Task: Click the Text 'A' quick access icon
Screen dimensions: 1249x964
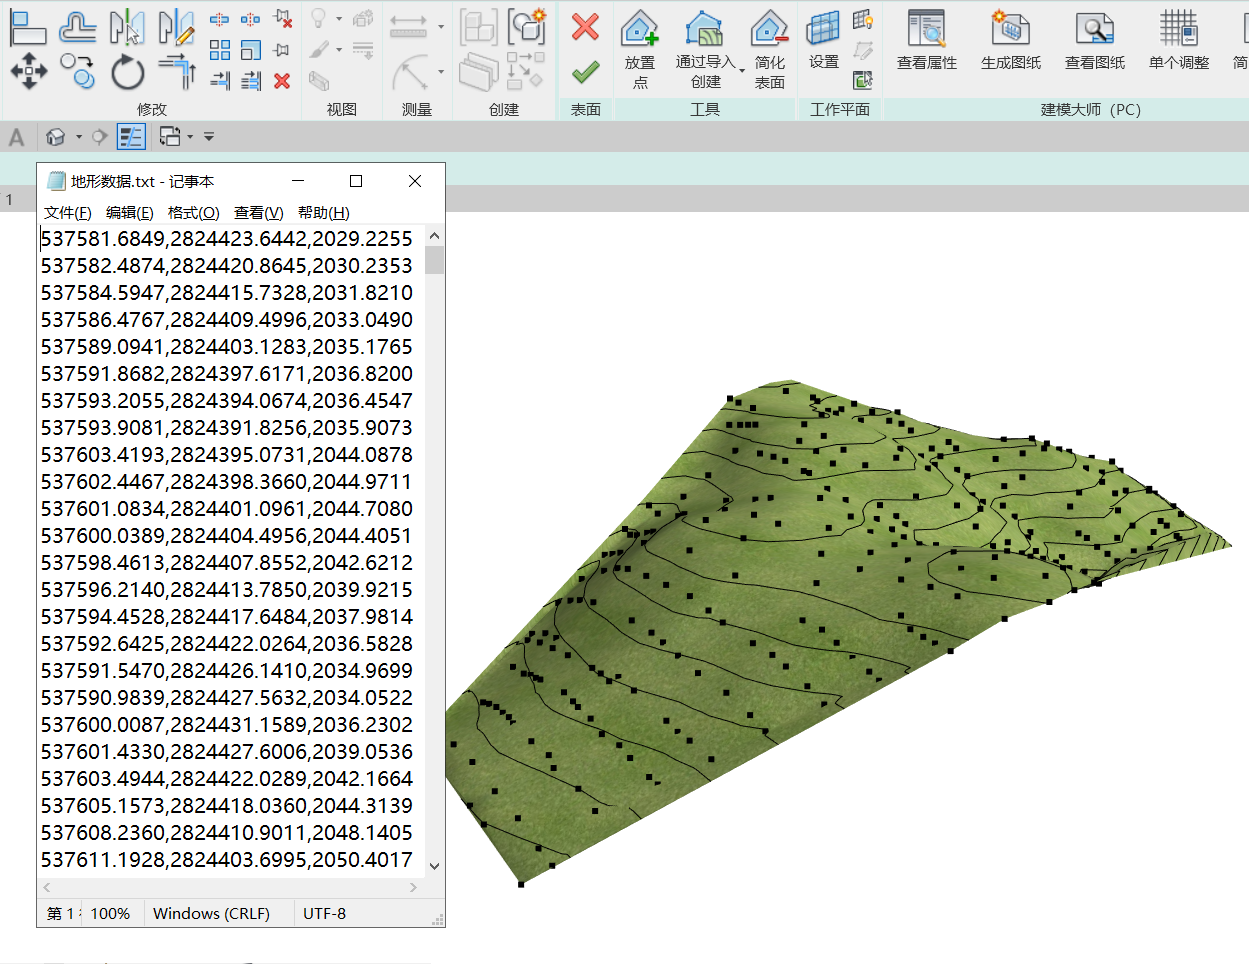Action: pyautogui.click(x=17, y=137)
